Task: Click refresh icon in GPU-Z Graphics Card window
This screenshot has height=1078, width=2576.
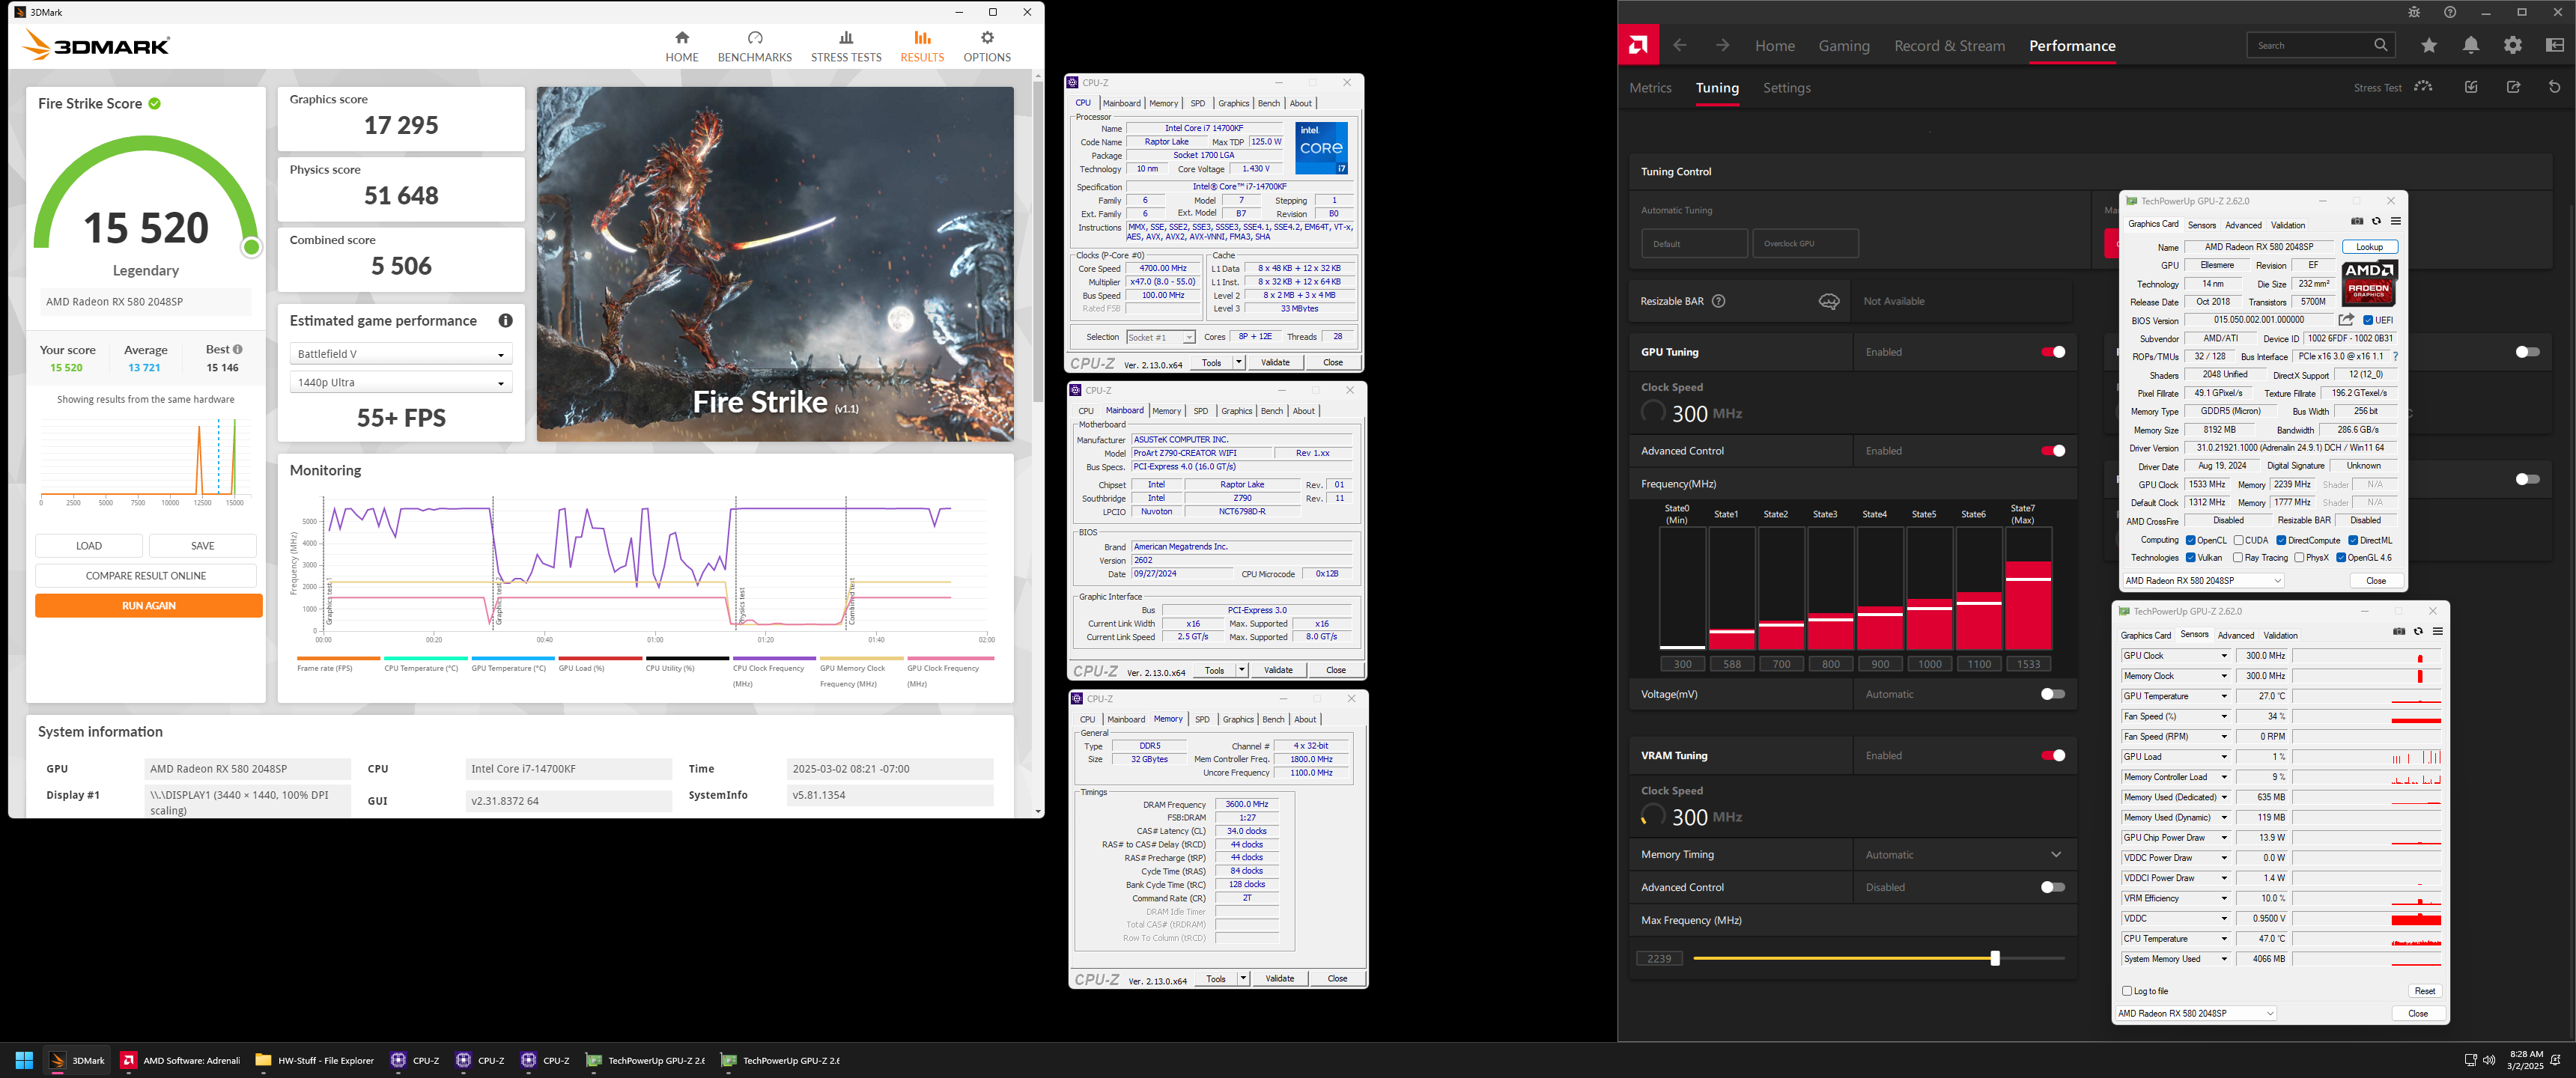Action: coord(2377,222)
